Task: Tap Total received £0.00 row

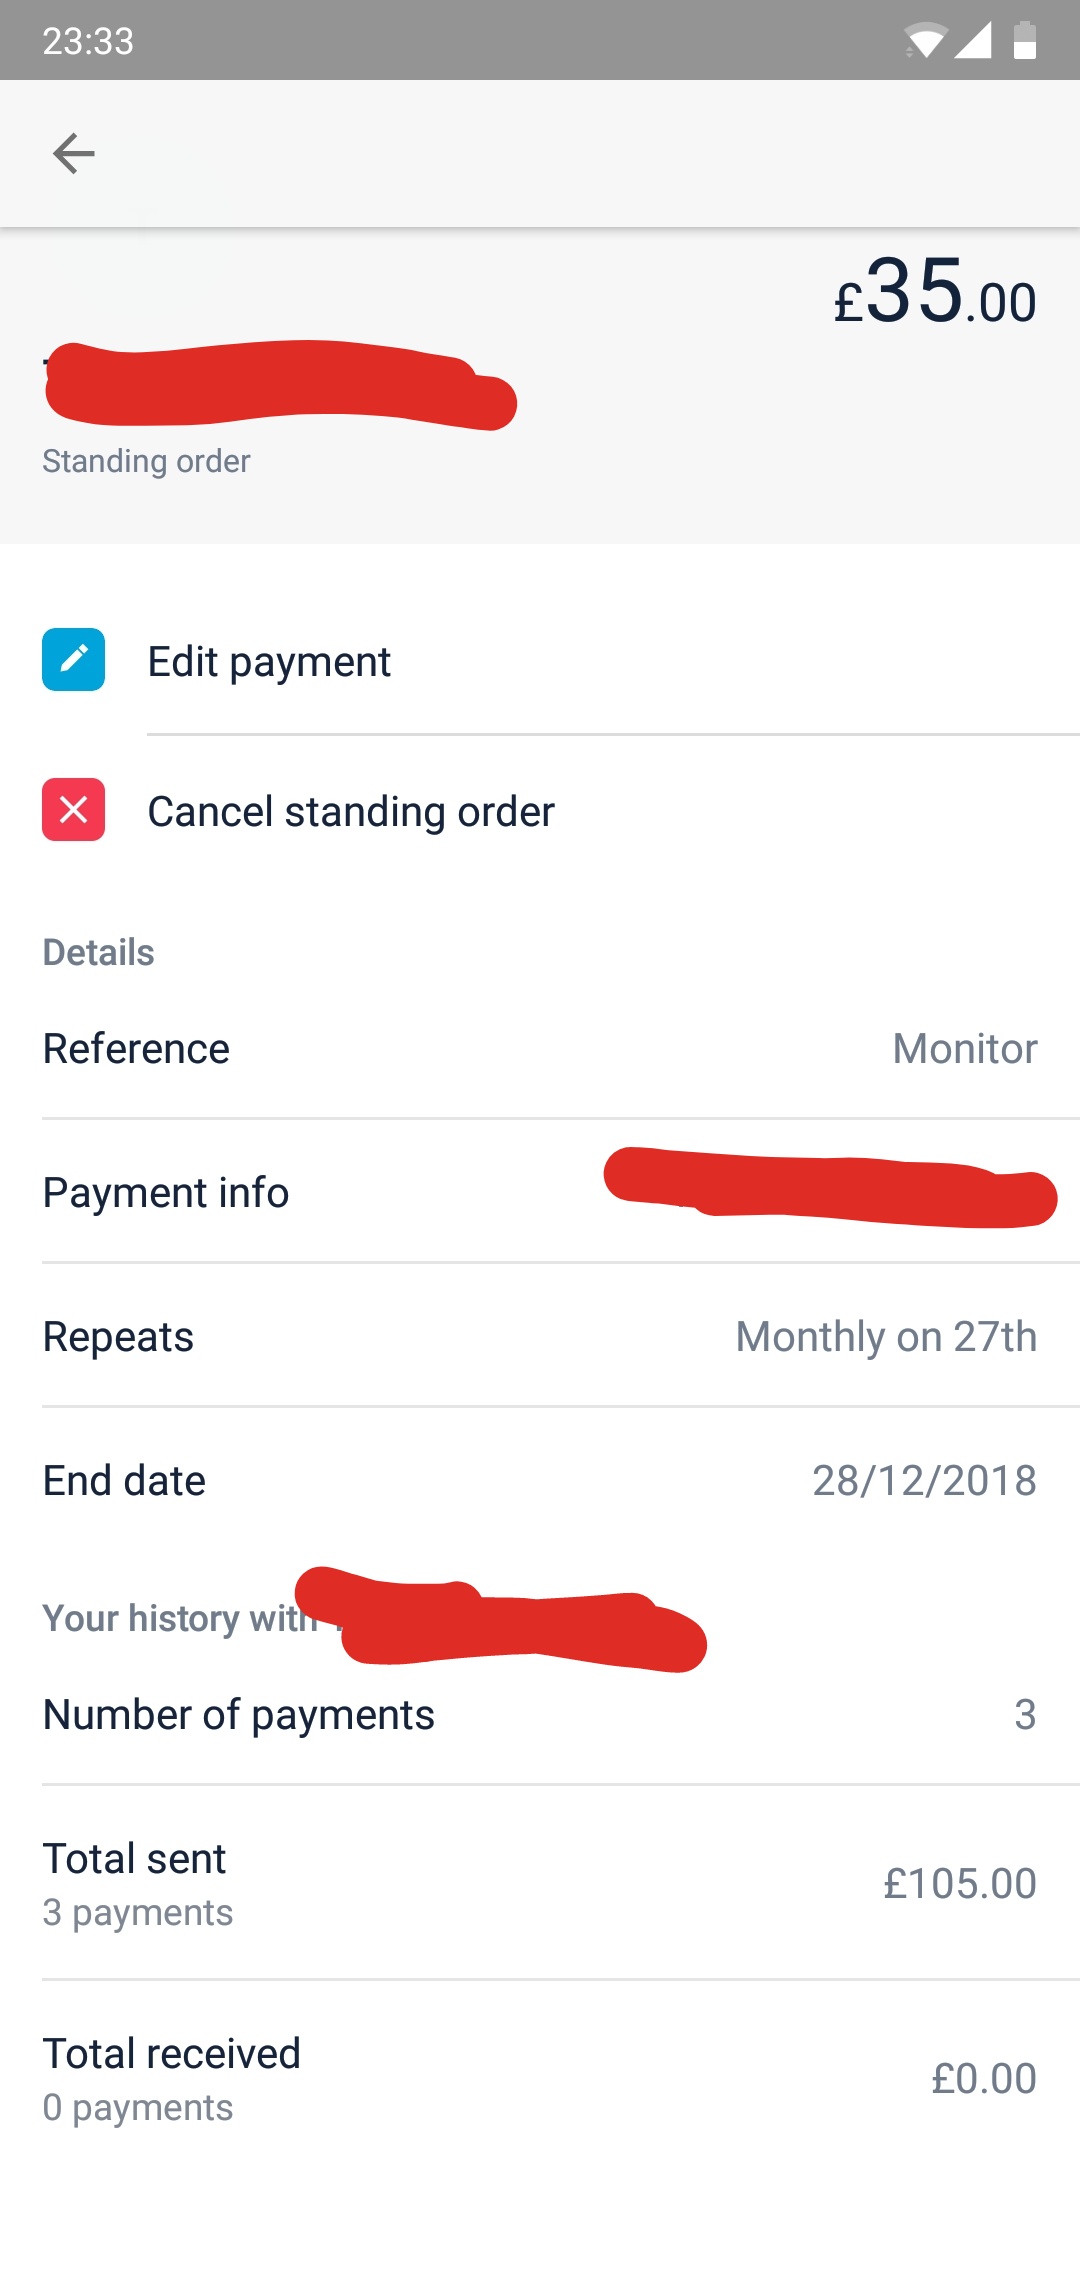Action: pyautogui.click(x=540, y=2078)
